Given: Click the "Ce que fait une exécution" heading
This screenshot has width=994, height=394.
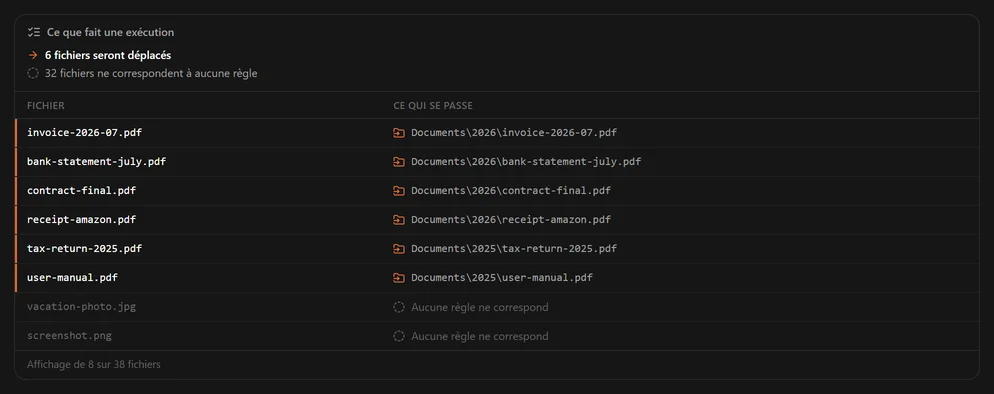Looking at the screenshot, I should (x=110, y=32).
